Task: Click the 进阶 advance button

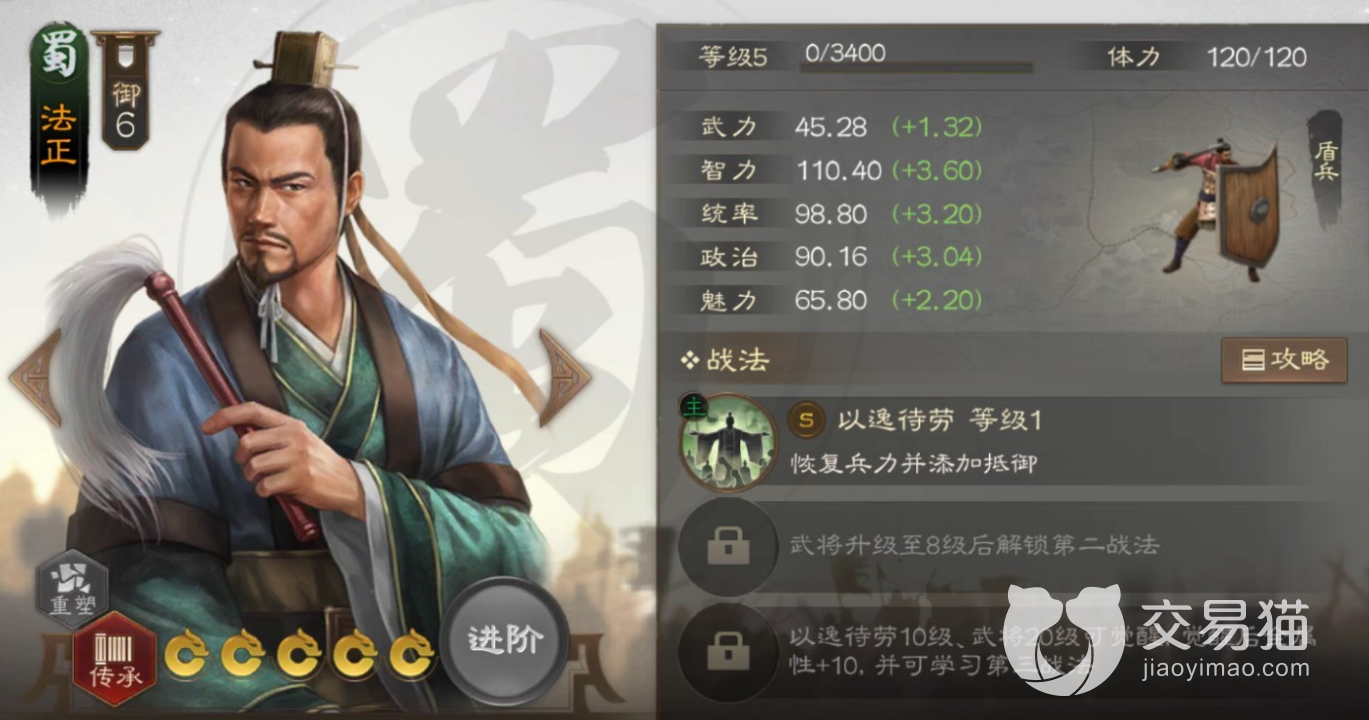Action: pos(505,641)
